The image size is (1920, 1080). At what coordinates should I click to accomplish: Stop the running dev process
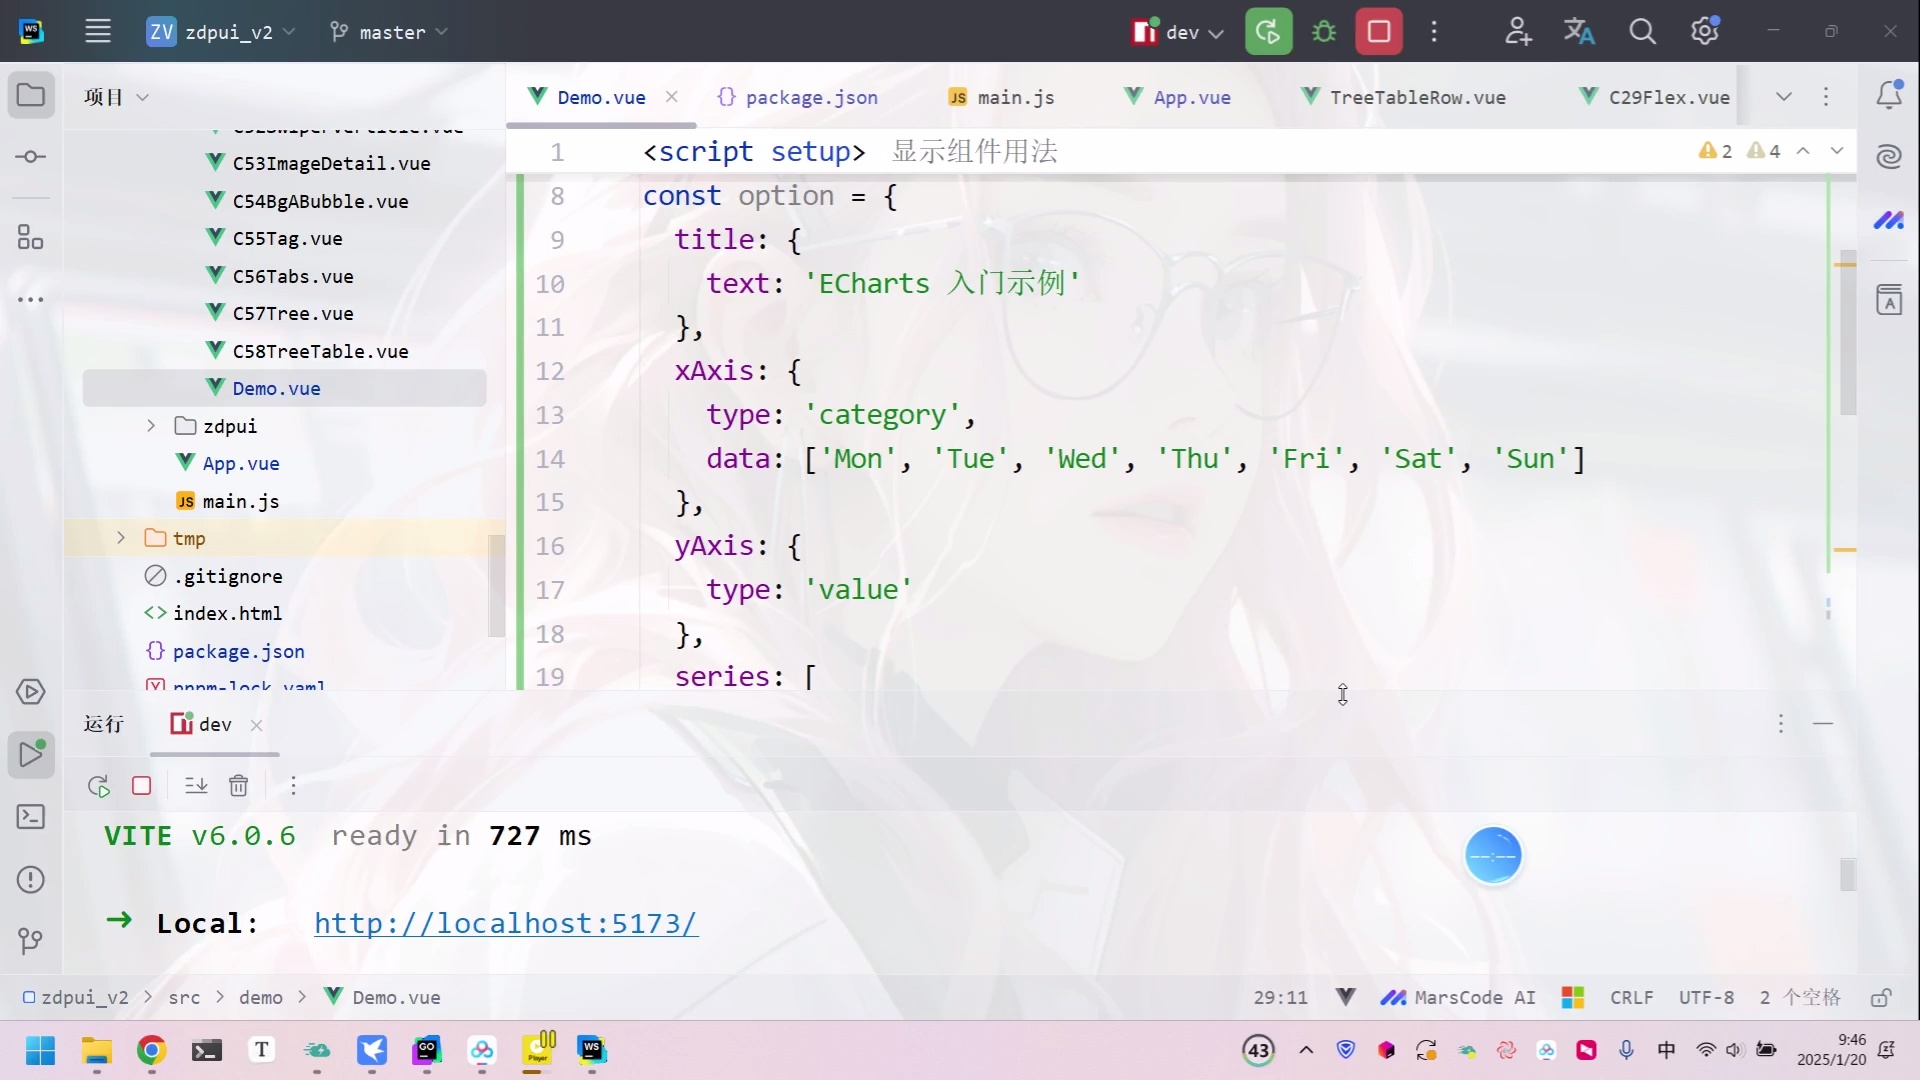coord(1379,31)
